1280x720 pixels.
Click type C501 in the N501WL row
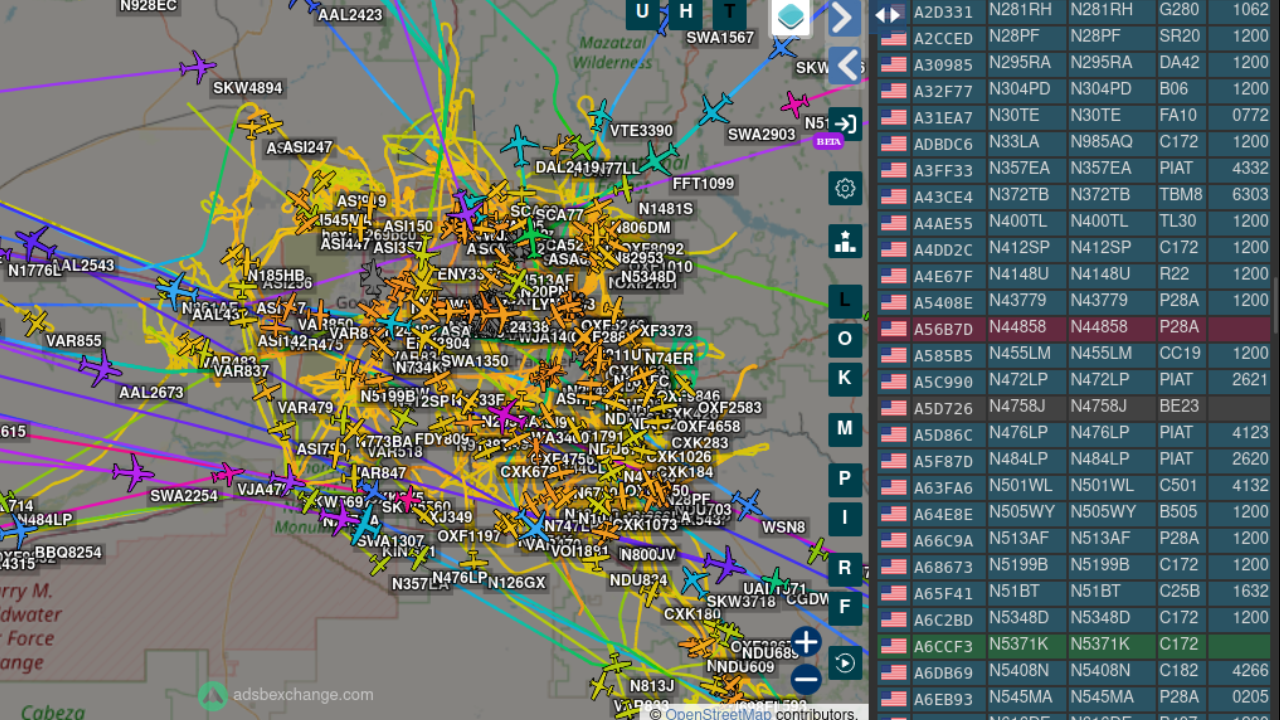1179,487
